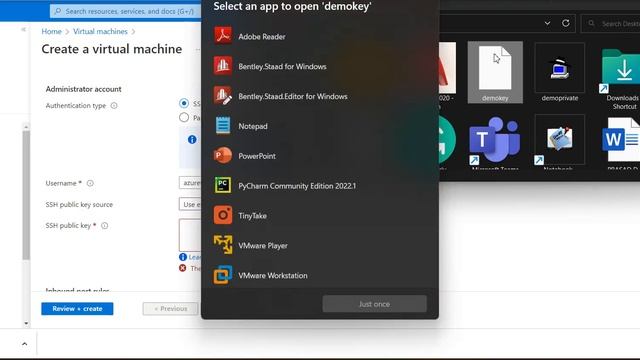Go to Virtual machines breadcrumb
Screen dimensions: 640x360
pyautogui.click(x=100, y=31)
